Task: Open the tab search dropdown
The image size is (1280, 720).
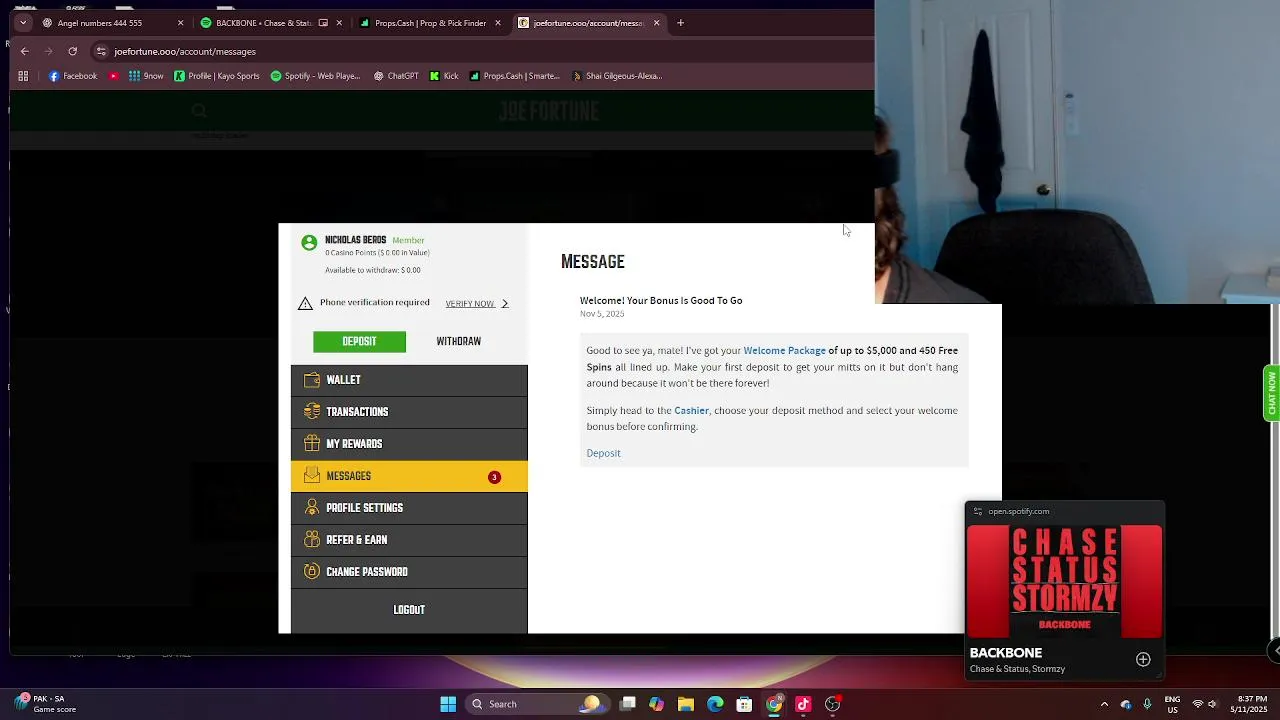Action: coord(23,23)
